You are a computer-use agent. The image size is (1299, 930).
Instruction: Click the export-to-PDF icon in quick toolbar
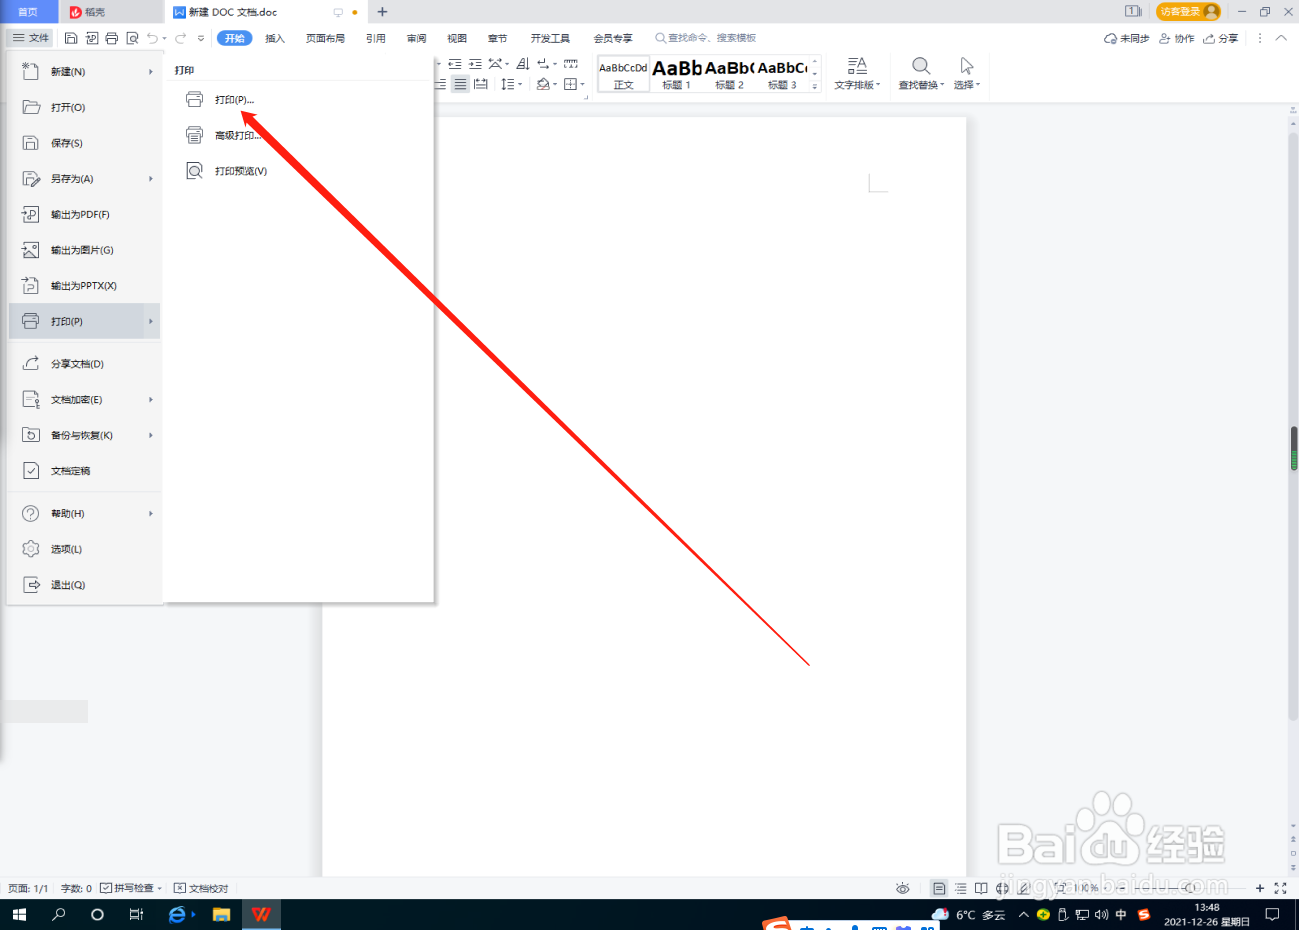[92, 38]
